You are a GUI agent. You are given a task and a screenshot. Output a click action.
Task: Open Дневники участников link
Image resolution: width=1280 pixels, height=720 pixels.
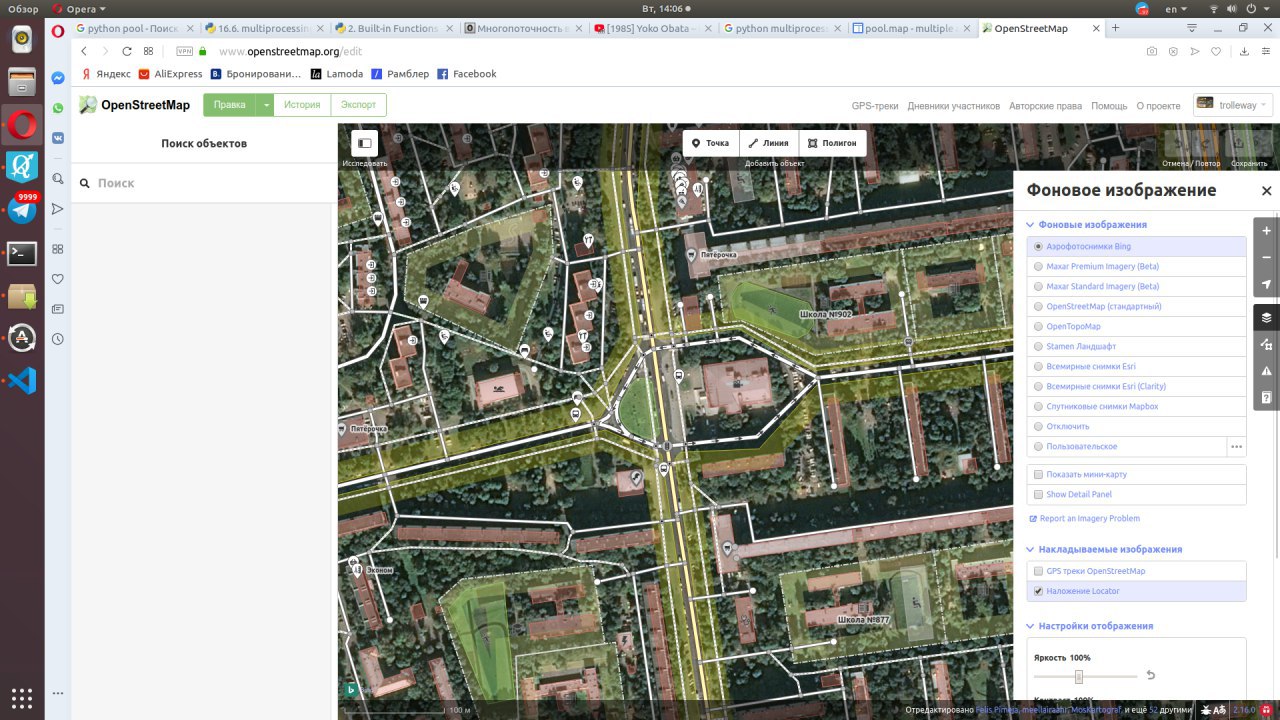click(x=954, y=105)
